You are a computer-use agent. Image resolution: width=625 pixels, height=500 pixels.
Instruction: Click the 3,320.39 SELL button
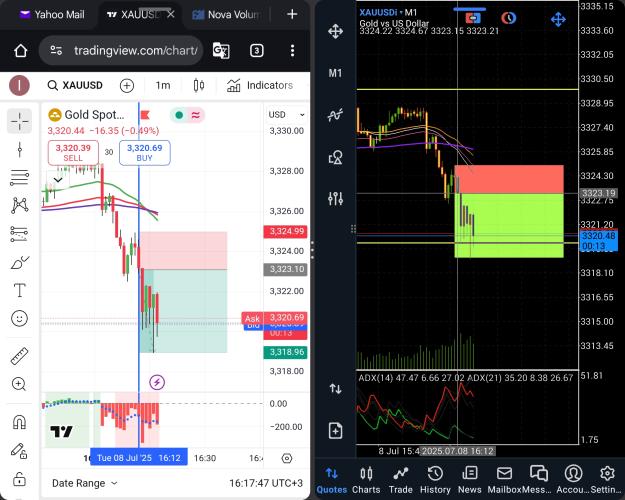point(73,153)
